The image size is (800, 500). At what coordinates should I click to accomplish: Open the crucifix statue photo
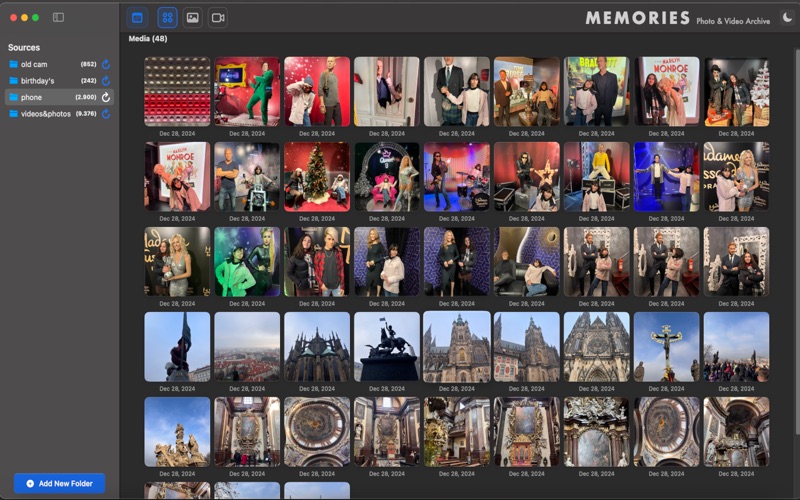pos(666,347)
